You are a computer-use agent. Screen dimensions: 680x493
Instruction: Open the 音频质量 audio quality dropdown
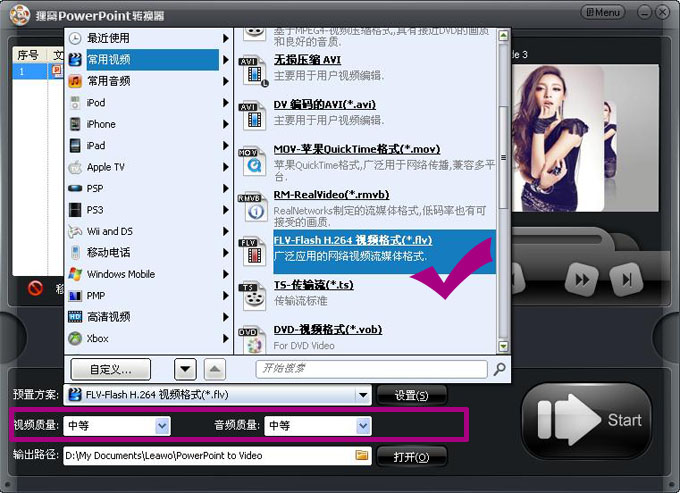point(362,426)
